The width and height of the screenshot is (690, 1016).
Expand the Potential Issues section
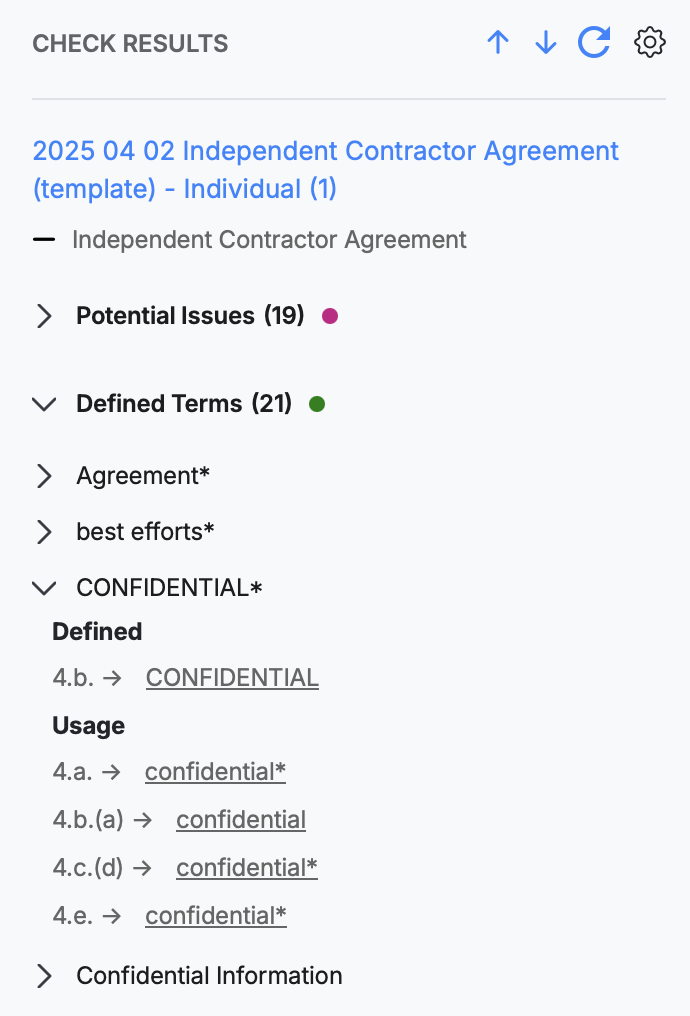click(44, 315)
